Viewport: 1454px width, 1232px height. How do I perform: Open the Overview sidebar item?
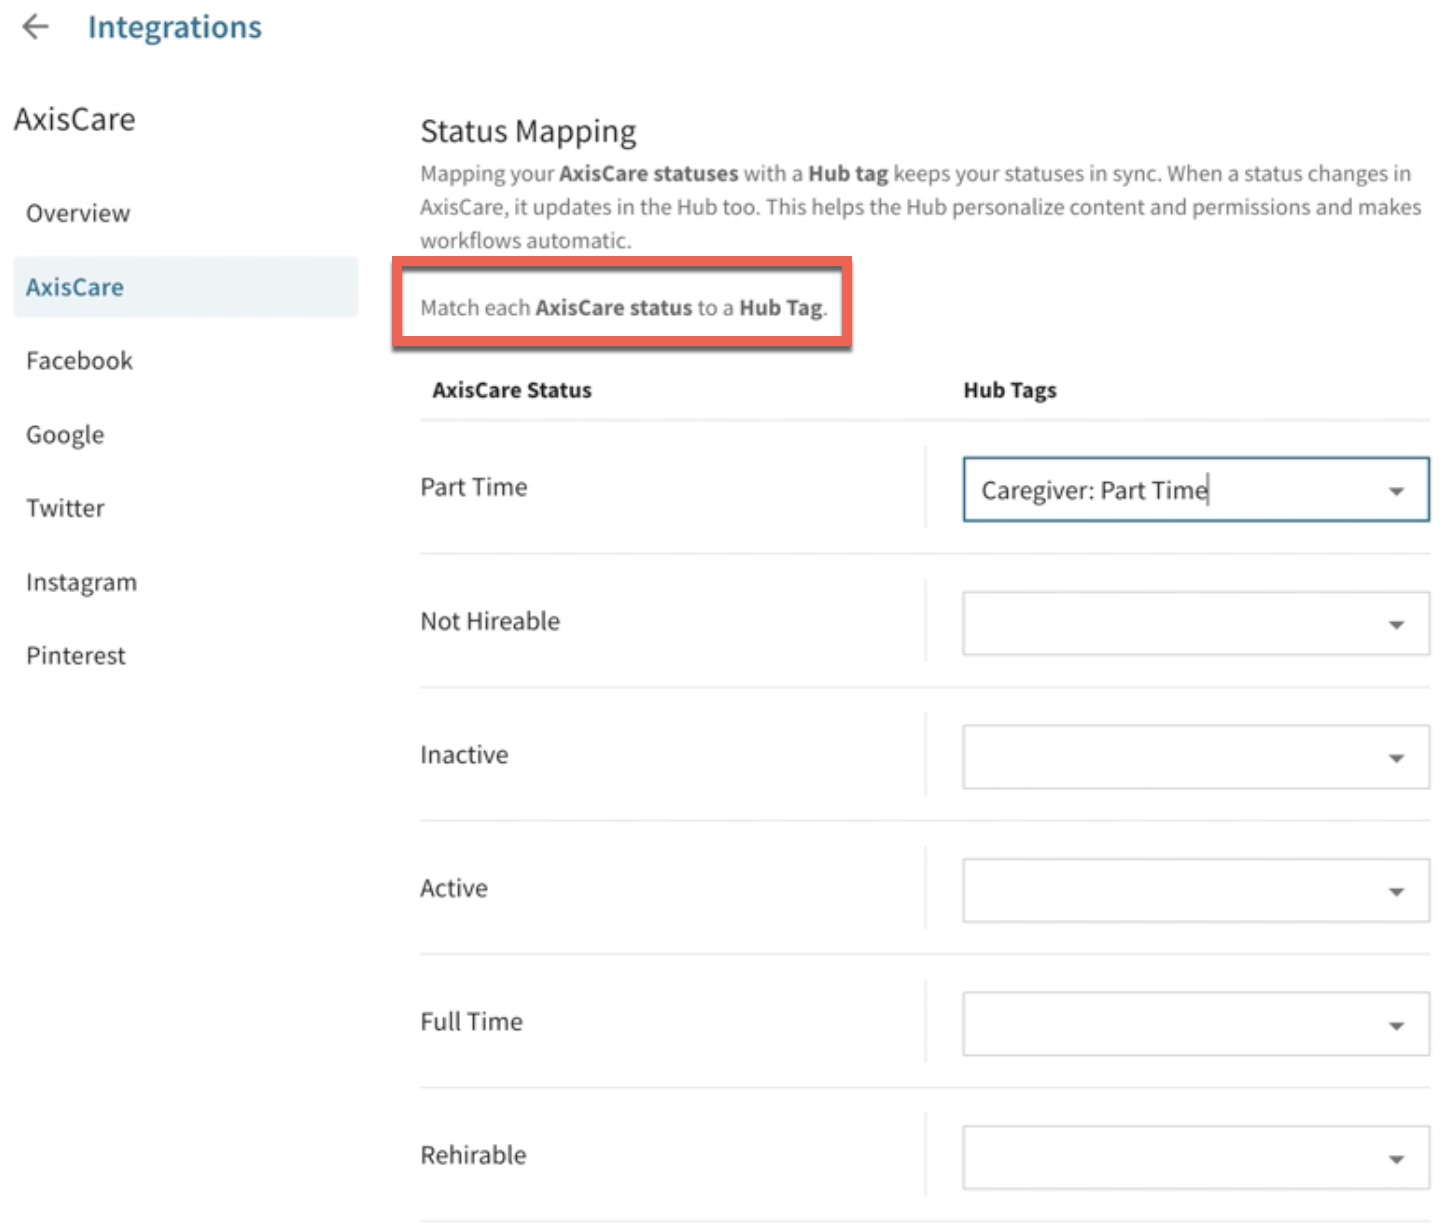(78, 213)
